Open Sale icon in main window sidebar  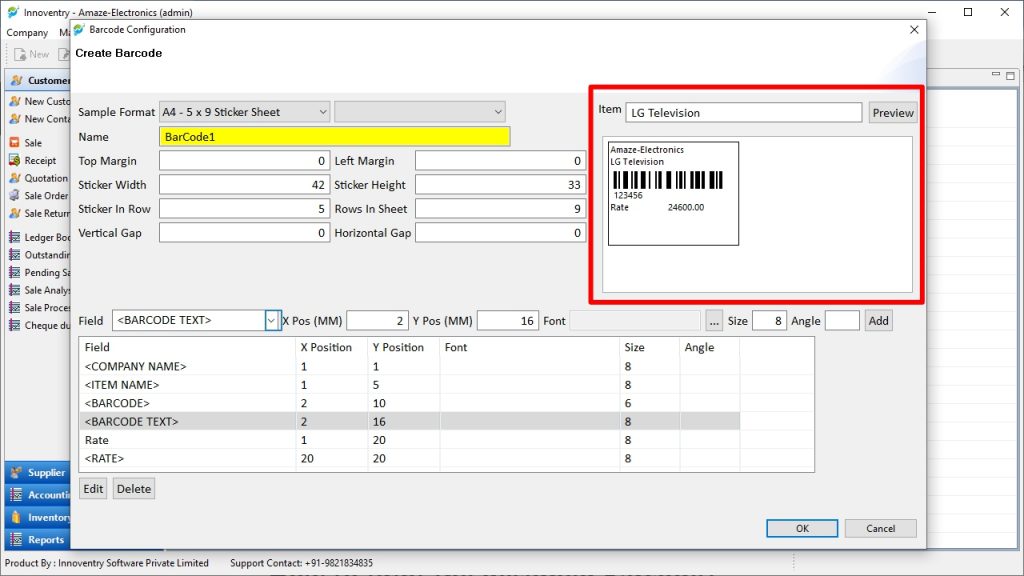click(x=14, y=142)
